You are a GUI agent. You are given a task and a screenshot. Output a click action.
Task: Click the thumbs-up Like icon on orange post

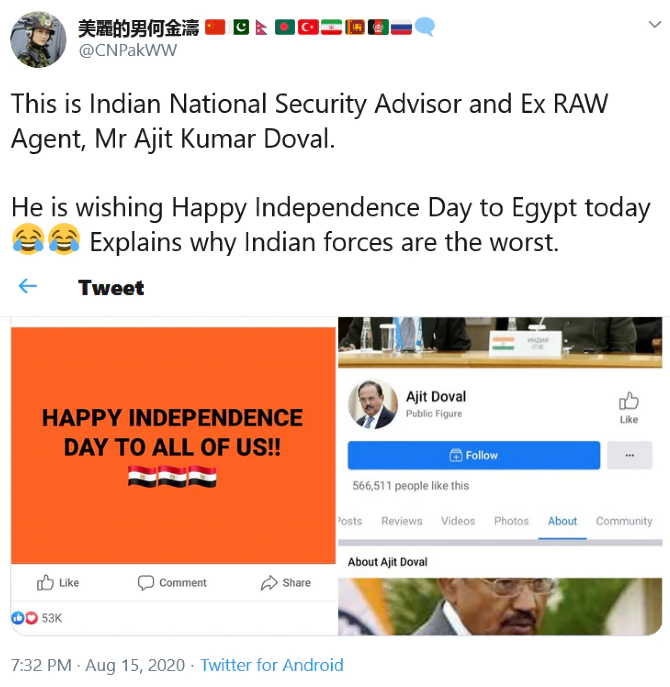click(x=45, y=583)
